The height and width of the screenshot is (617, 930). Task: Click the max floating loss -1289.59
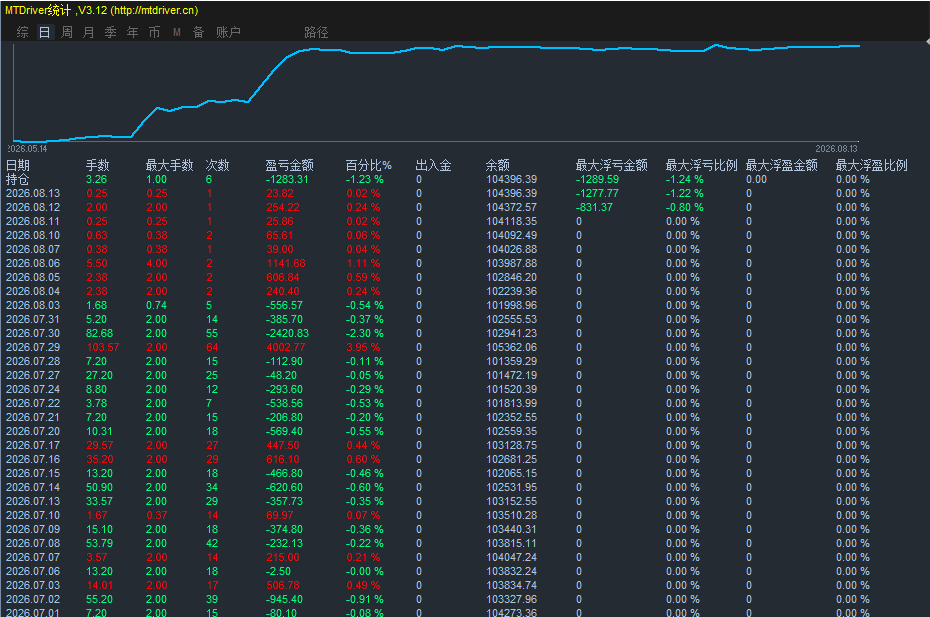[597, 179]
